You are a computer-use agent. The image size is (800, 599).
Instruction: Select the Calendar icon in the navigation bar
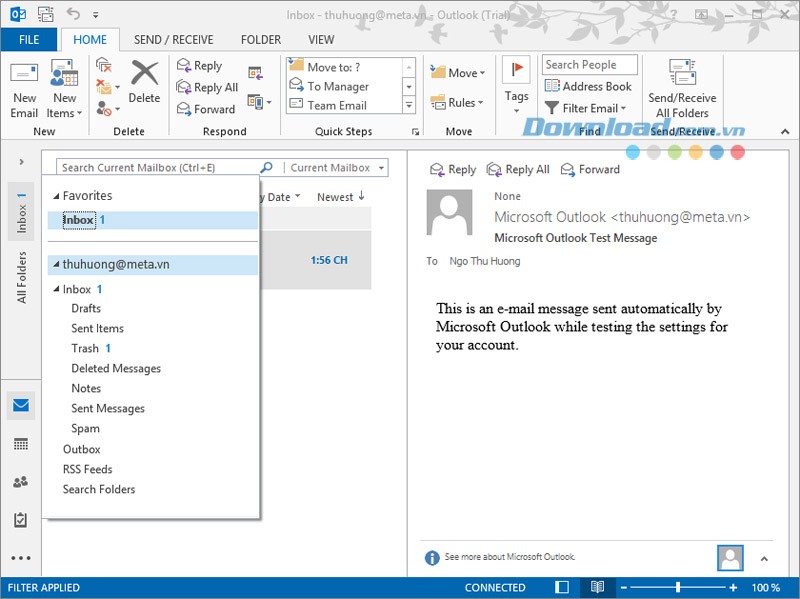coord(20,443)
